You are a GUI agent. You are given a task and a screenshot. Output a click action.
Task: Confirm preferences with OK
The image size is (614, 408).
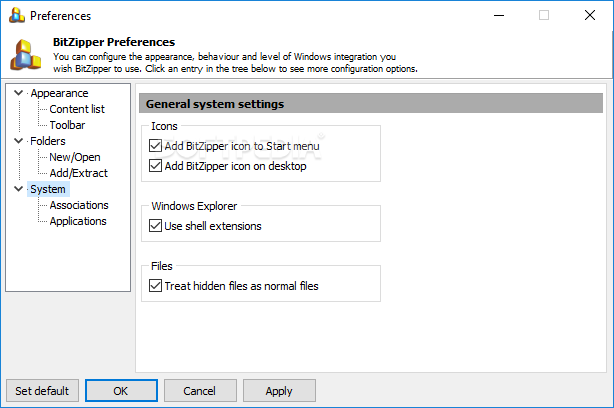[121, 390]
